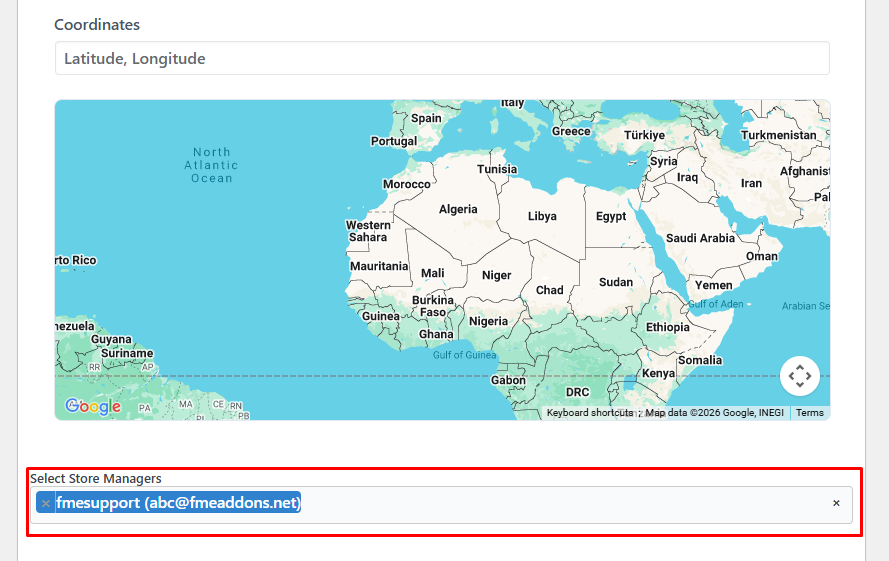Click the Google logo on the map
889x561 pixels.
pyautogui.click(x=92, y=406)
